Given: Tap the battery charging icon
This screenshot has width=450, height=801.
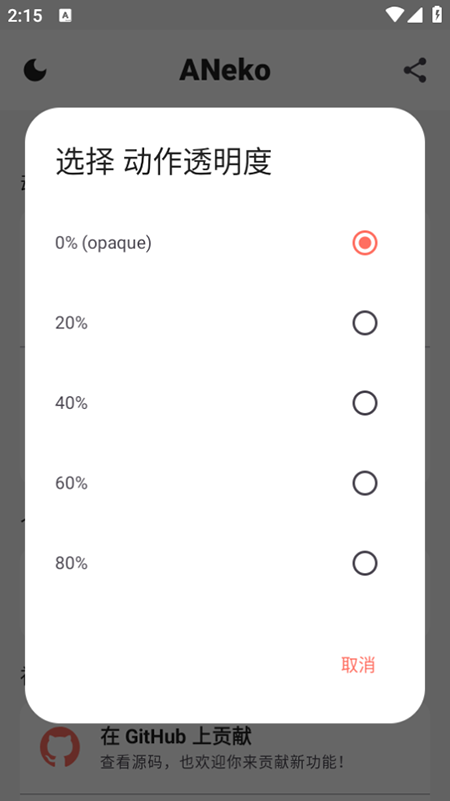Looking at the screenshot, I should tap(437, 14).
